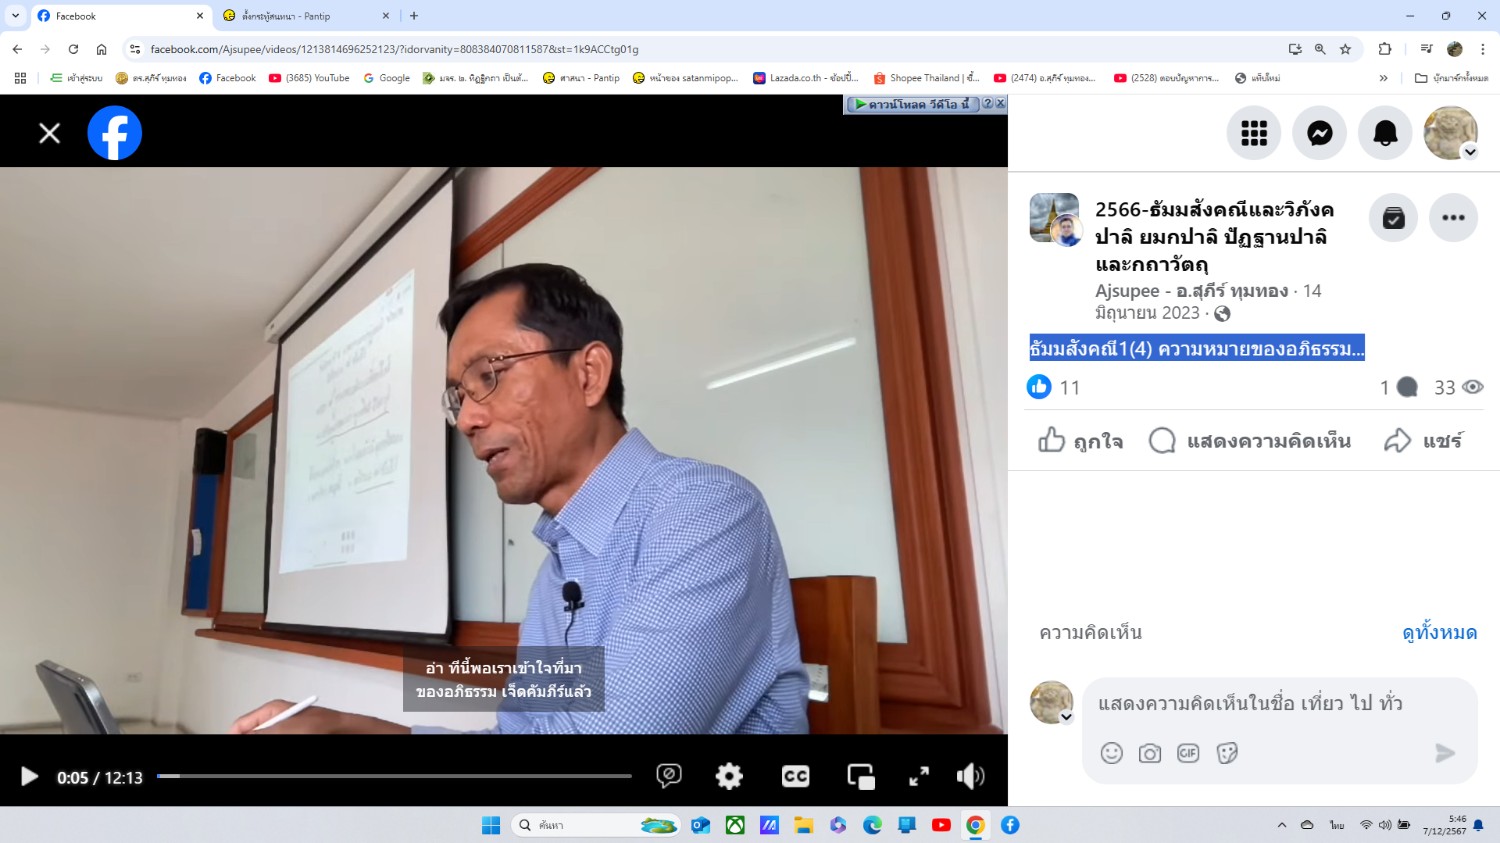Switch commenting identity via avatar dropdown
The height and width of the screenshot is (843, 1500).
[1052, 703]
